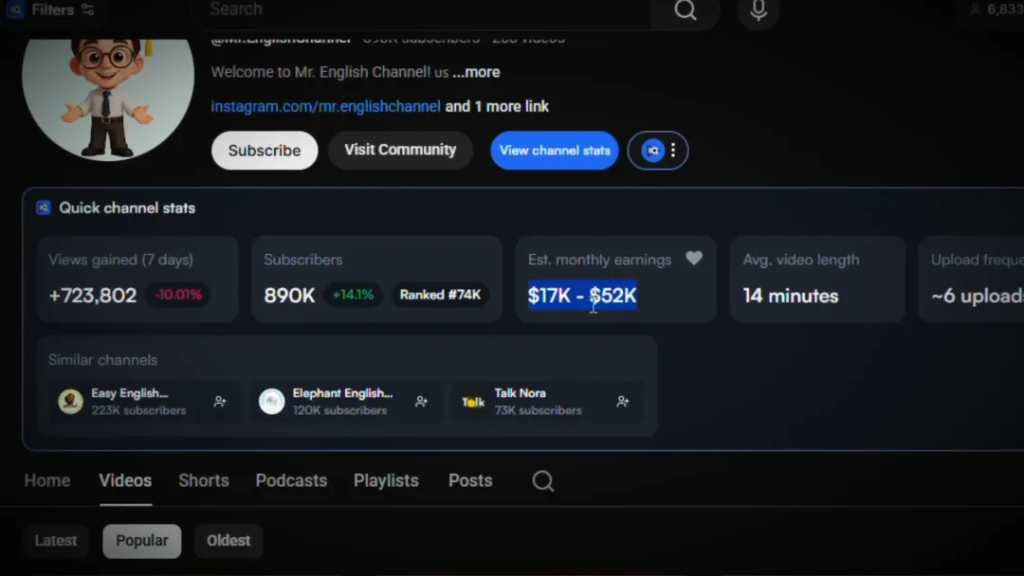Switch to the Shorts tab
This screenshot has width=1024, height=576.
click(203, 481)
